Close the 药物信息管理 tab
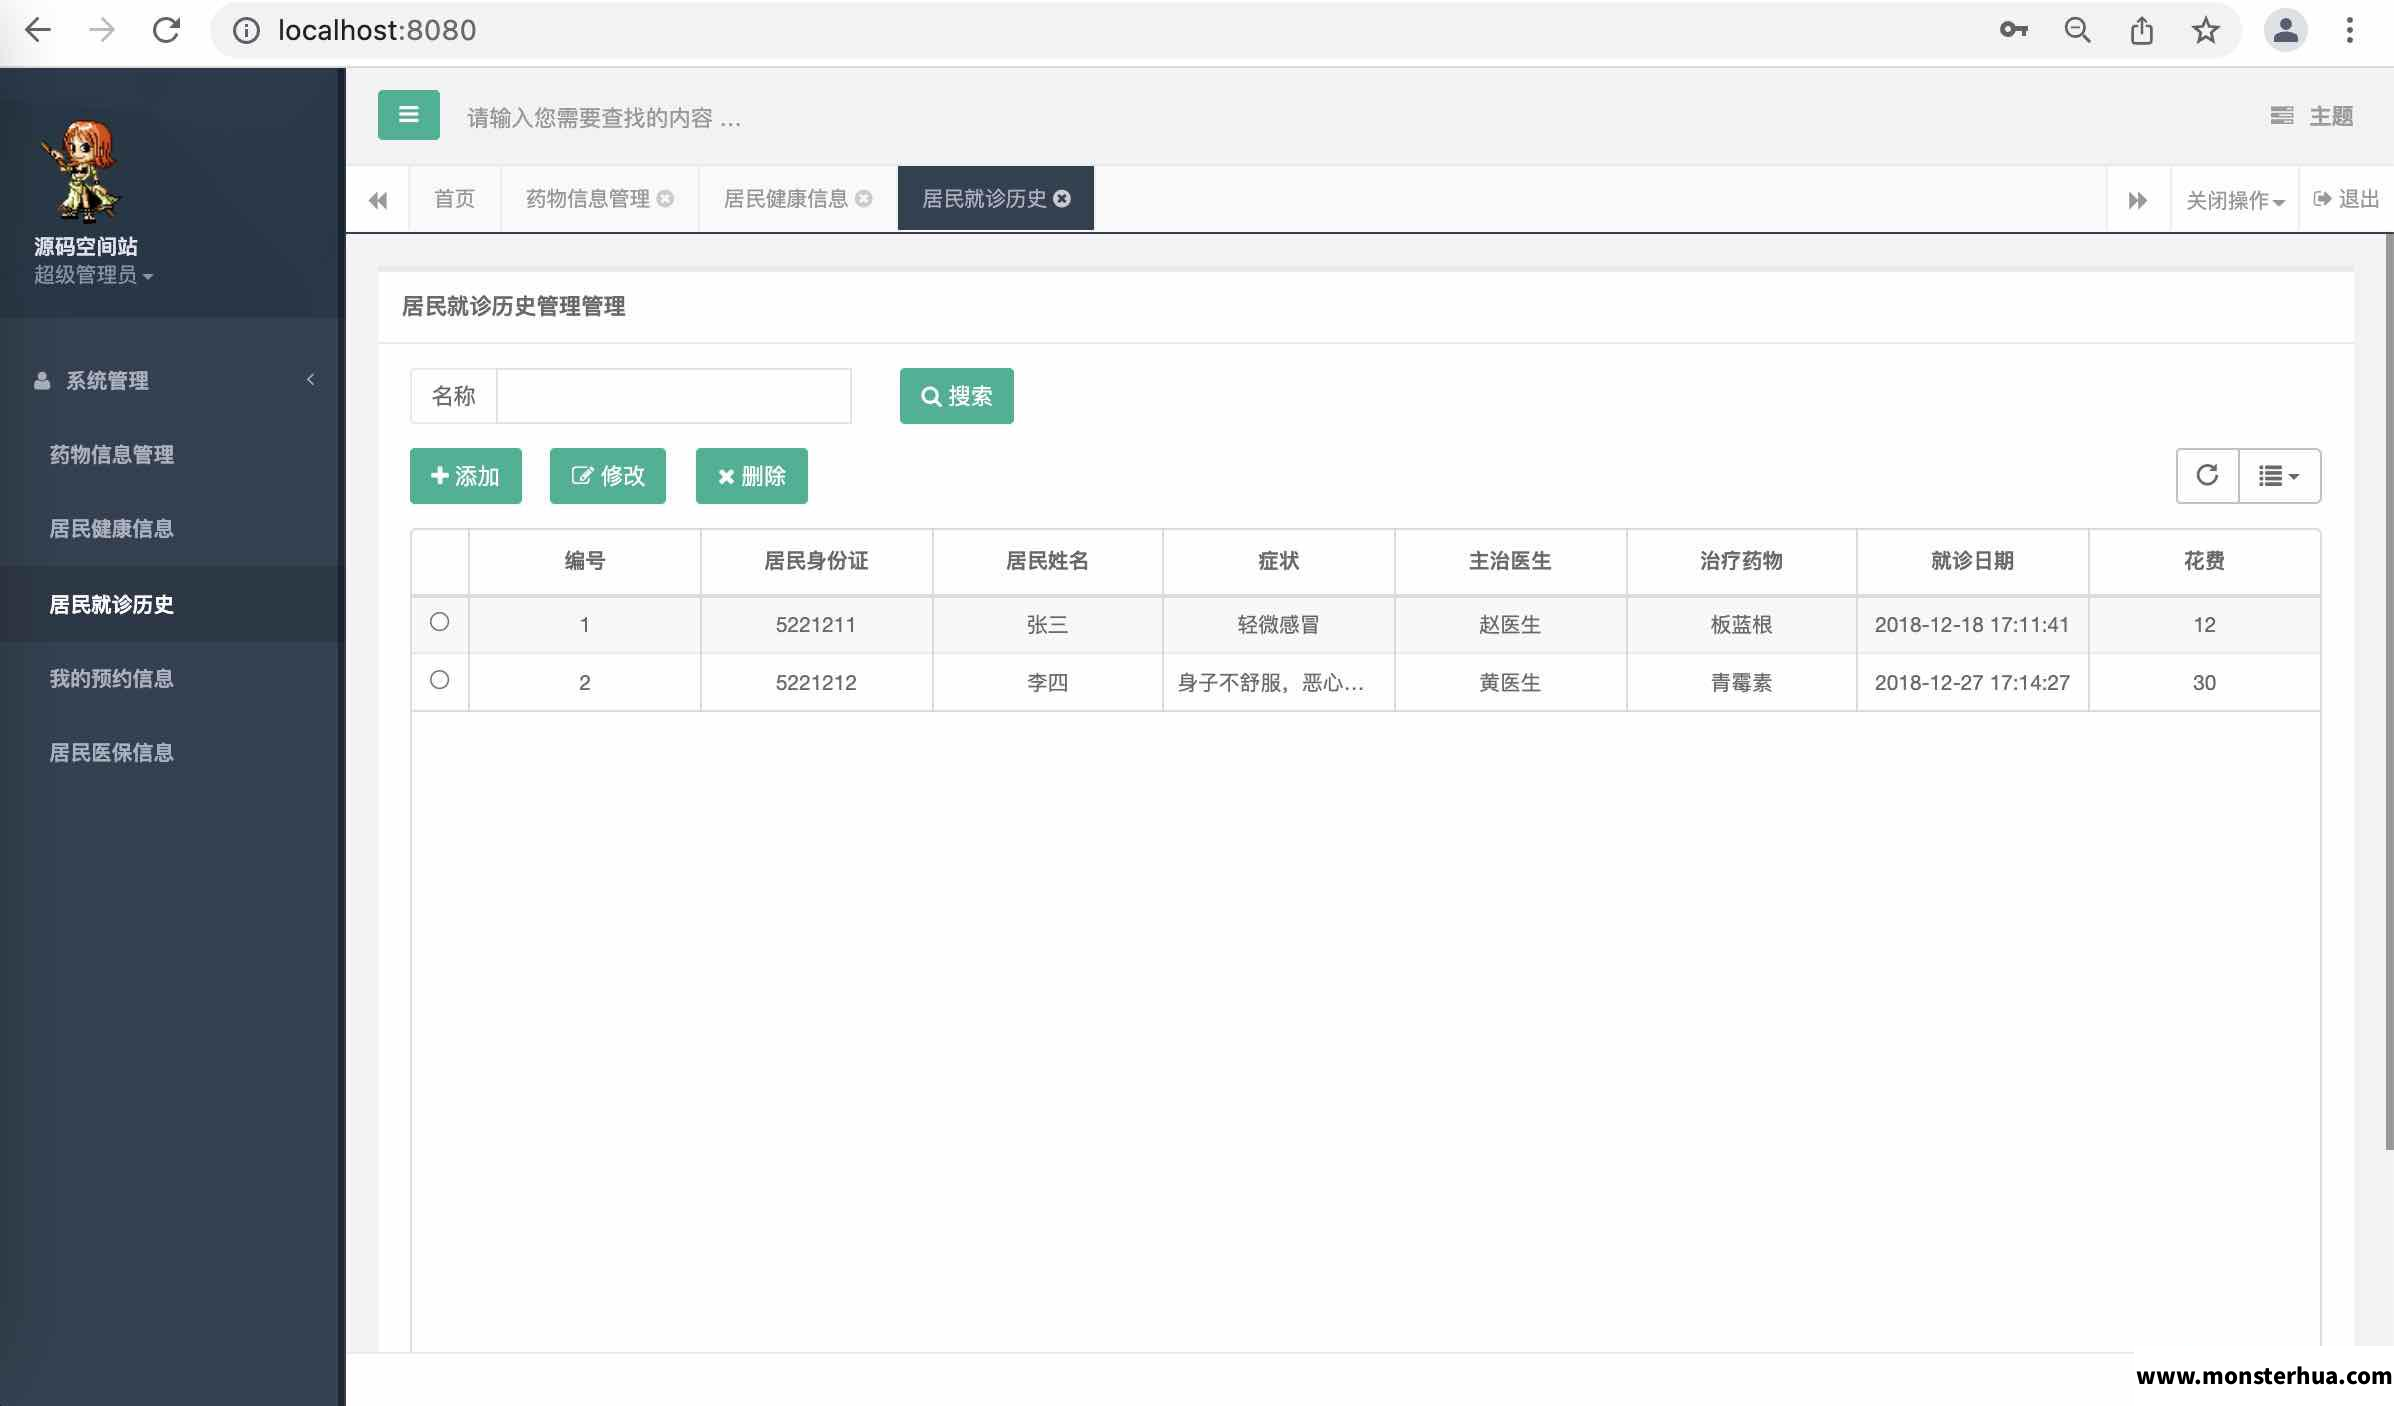Viewport: 2394px width, 1406px height. [x=665, y=199]
